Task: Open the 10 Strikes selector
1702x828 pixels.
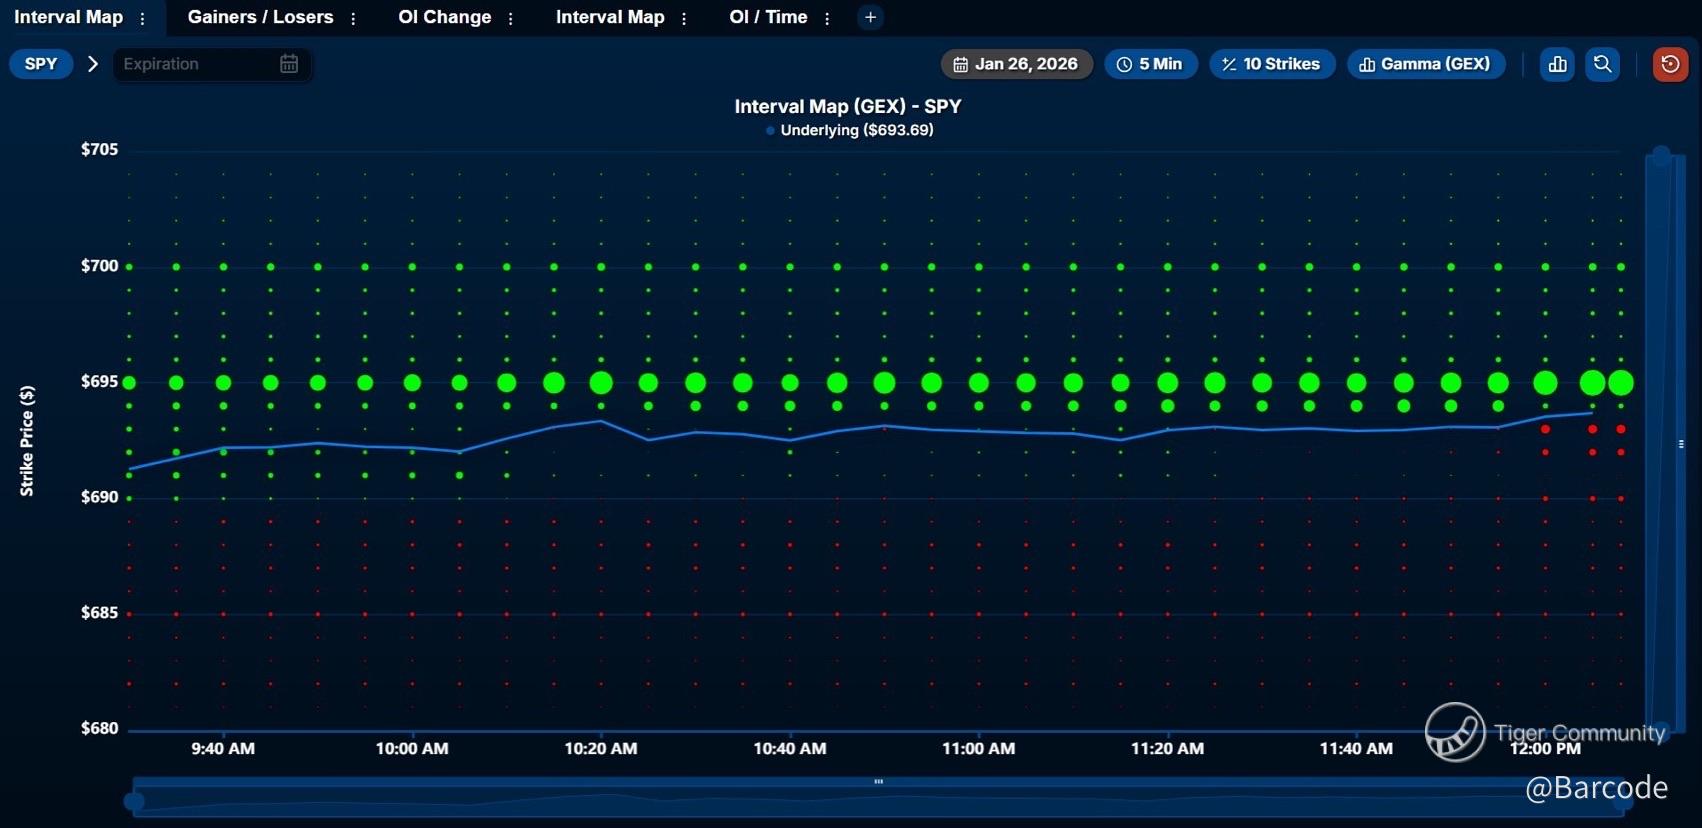Action: pyautogui.click(x=1271, y=64)
